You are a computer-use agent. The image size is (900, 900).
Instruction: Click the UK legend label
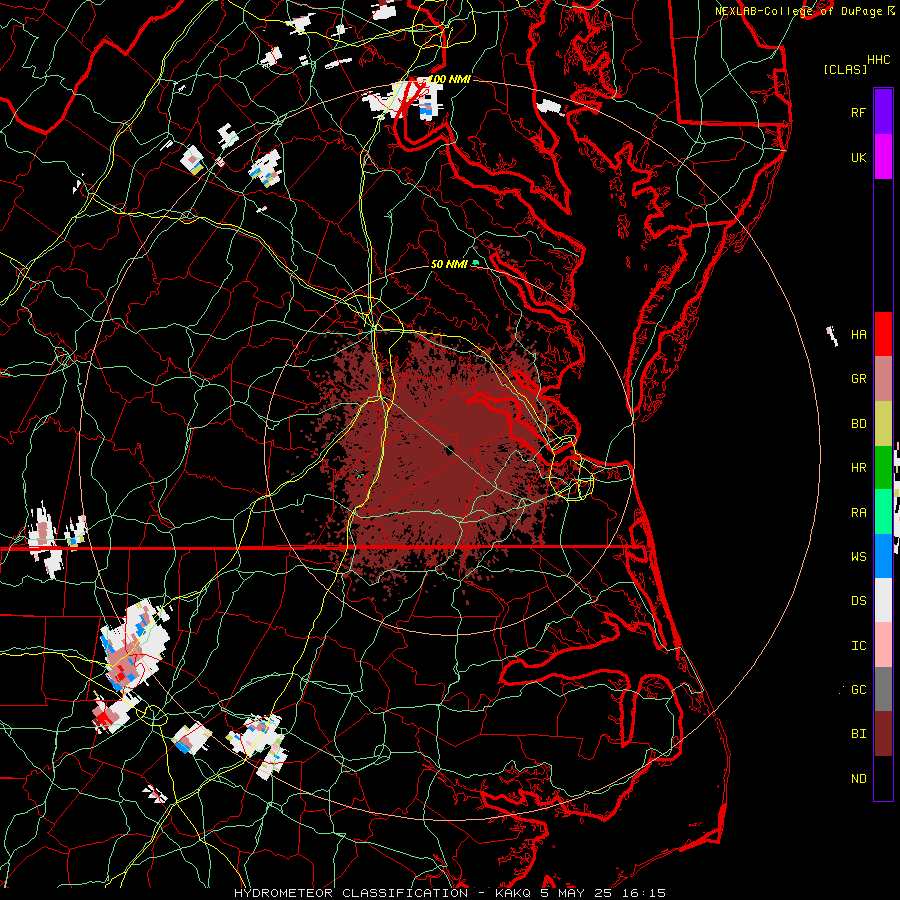(x=858, y=157)
